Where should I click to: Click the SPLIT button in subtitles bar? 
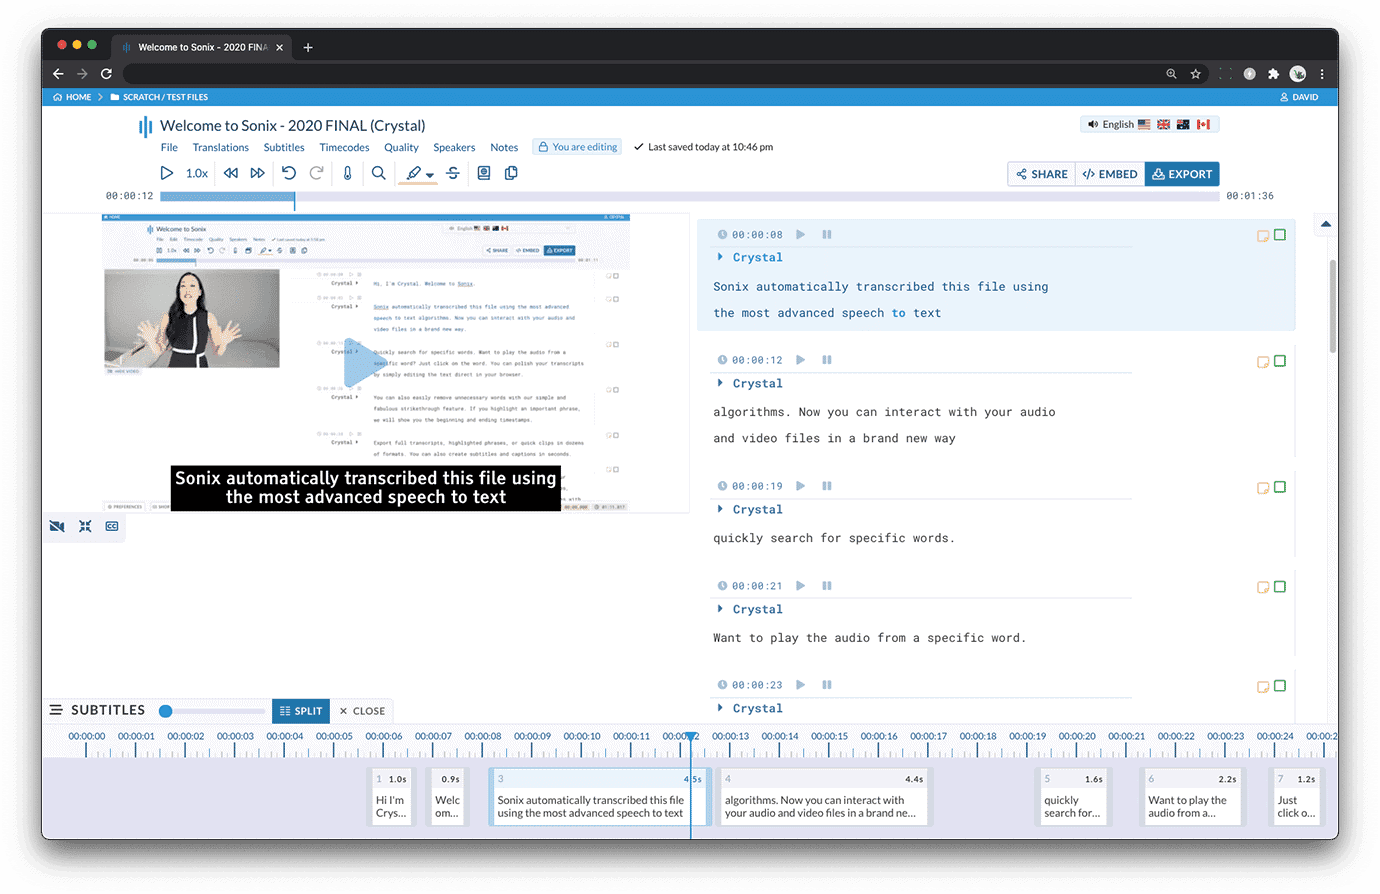(301, 711)
